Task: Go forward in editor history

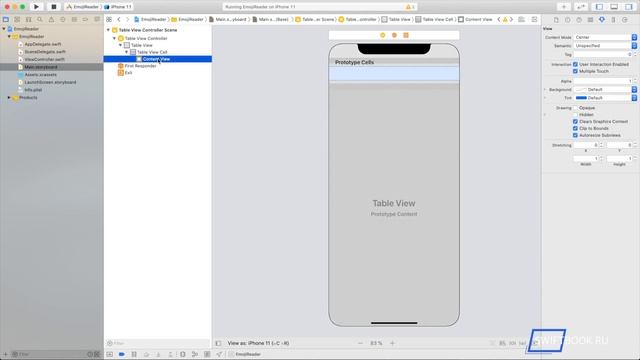Action: pos(127,19)
